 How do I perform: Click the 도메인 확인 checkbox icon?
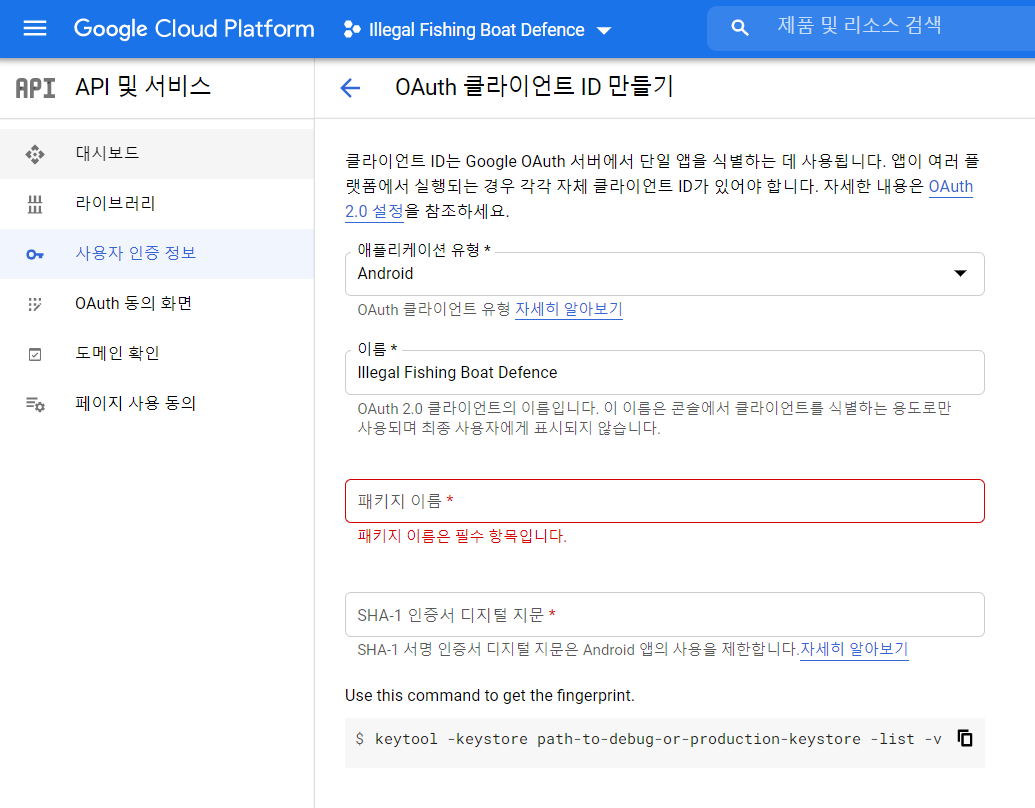pyautogui.click(x=35, y=354)
